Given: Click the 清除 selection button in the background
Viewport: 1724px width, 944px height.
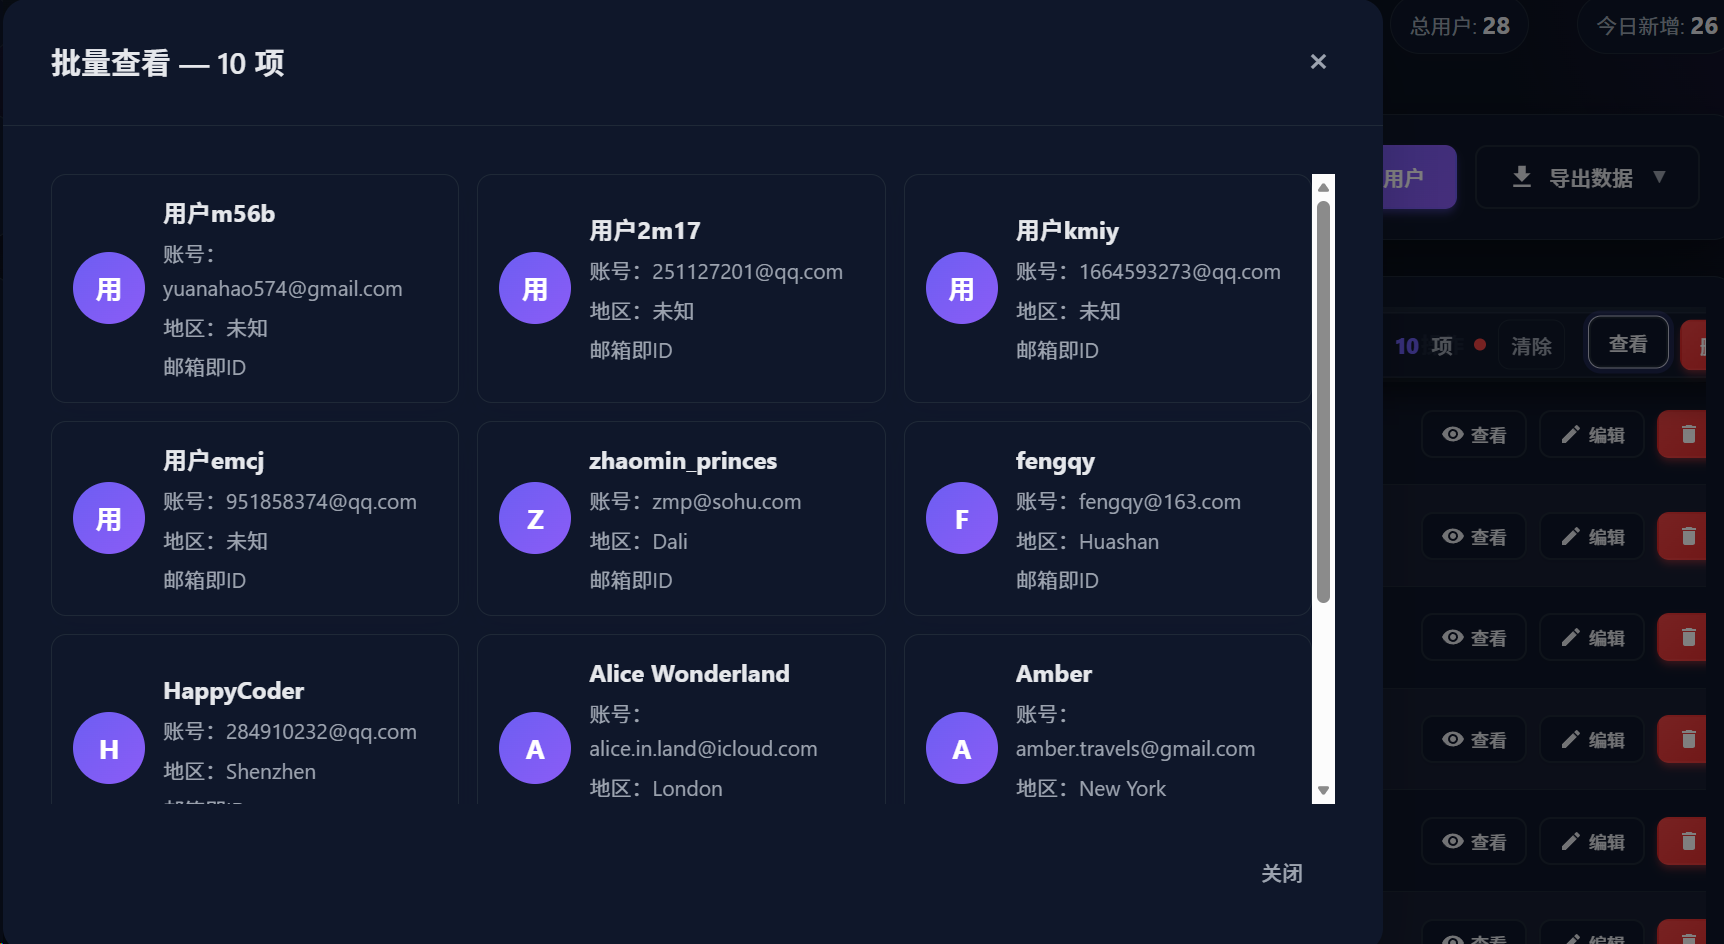Looking at the screenshot, I should (1531, 346).
